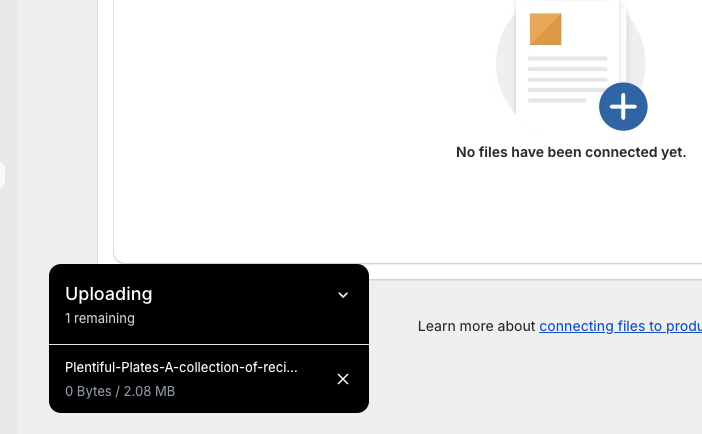Cancel the Plentiful-Plates file upload
Viewport: 702px width, 434px height.
[x=343, y=379]
